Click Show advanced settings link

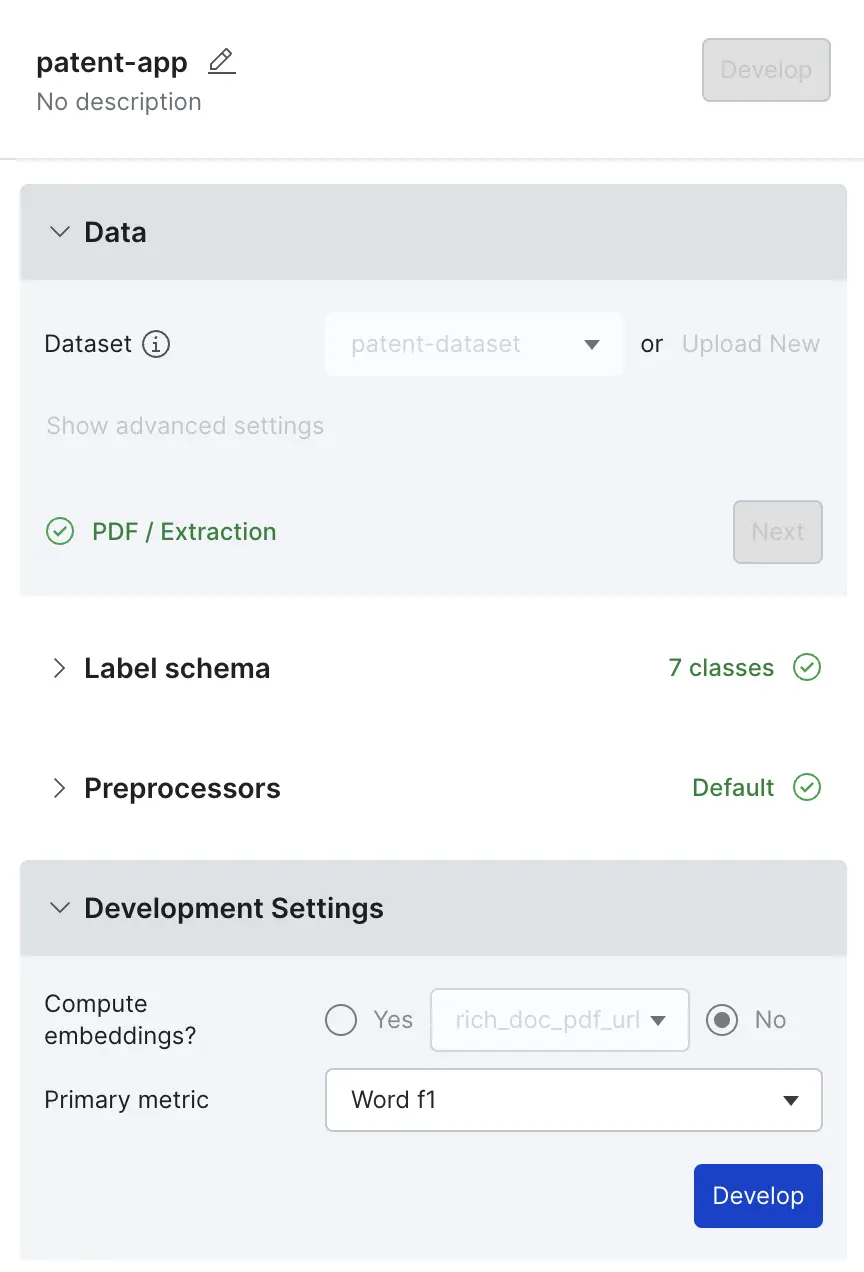point(185,426)
